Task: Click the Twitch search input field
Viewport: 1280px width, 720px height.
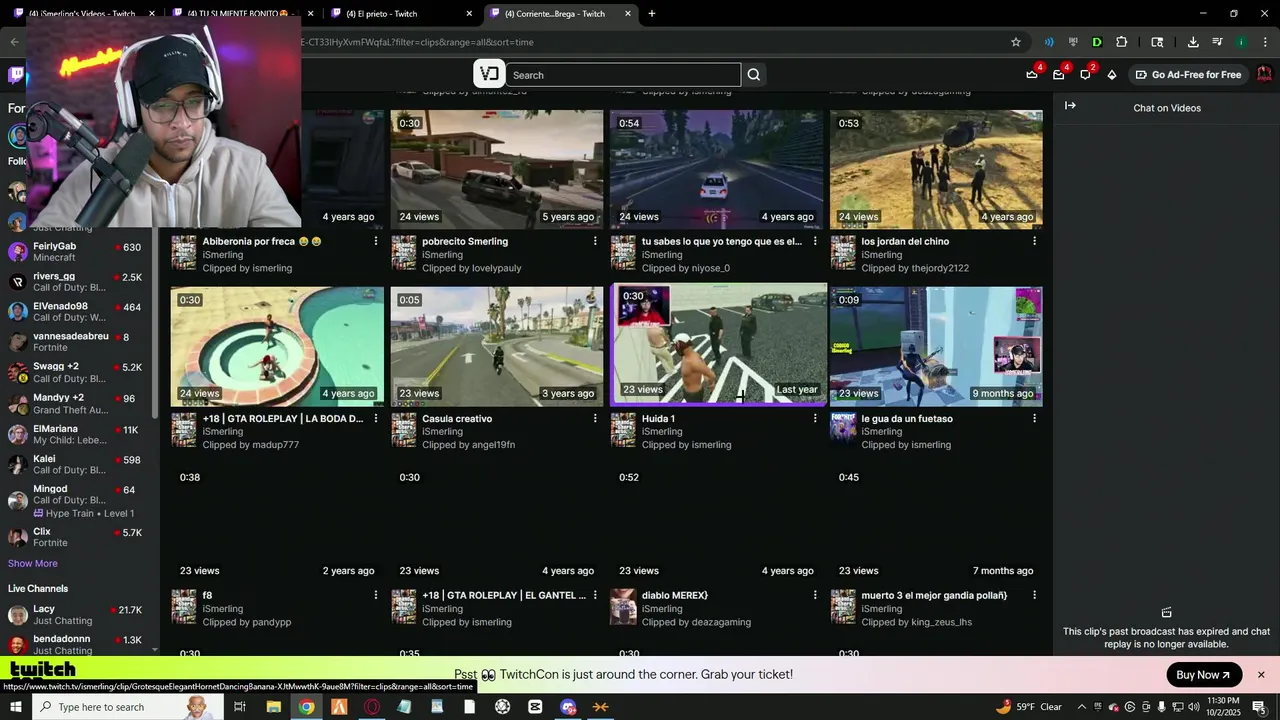Action: (623, 75)
